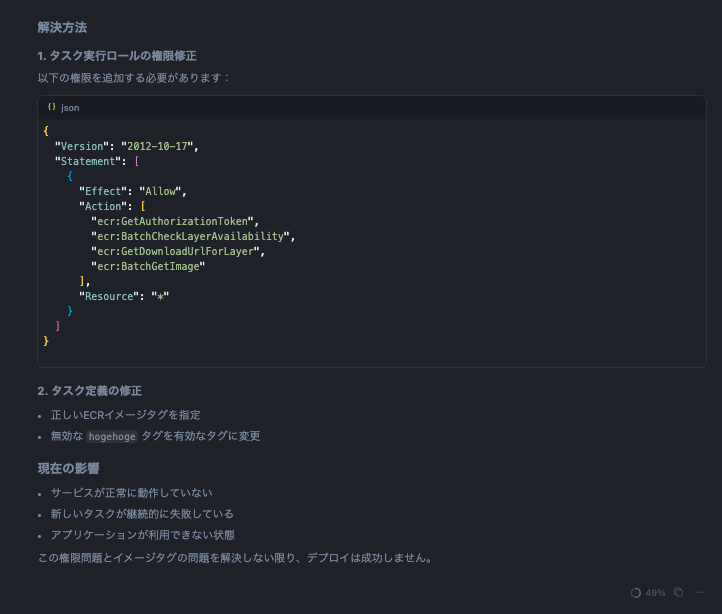Click the "Statement" key line
This screenshot has height=614, width=722.
(97, 161)
